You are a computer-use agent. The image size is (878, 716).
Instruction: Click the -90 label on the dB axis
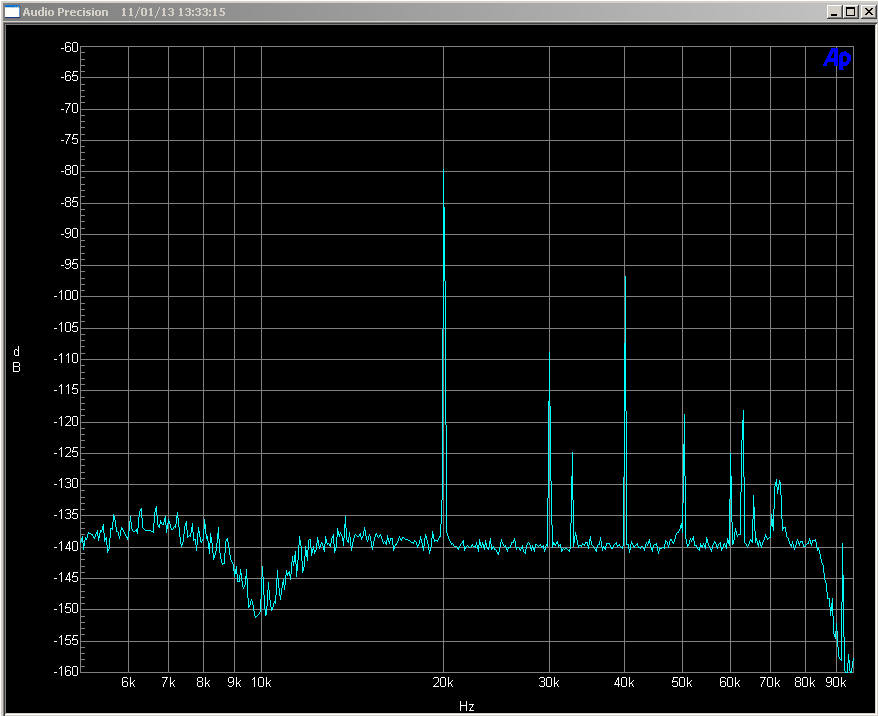70,233
